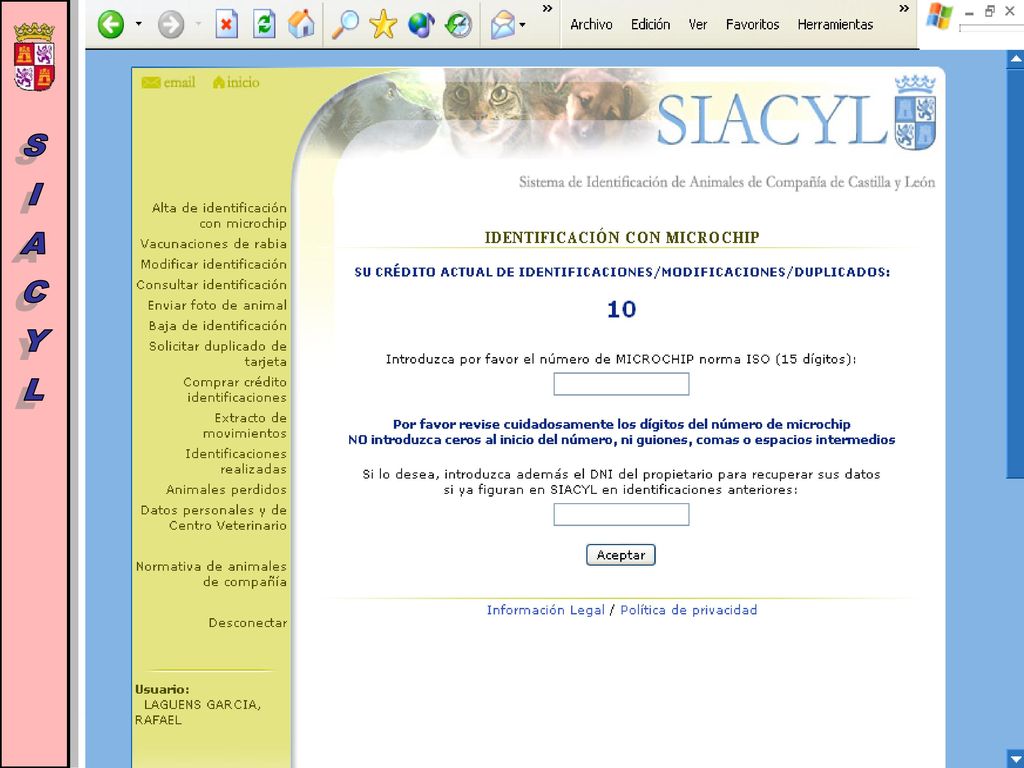Image resolution: width=1024 pixels, height=768 pixels.
Task: Open Extracto de movimientos
Action: (245, 425)
